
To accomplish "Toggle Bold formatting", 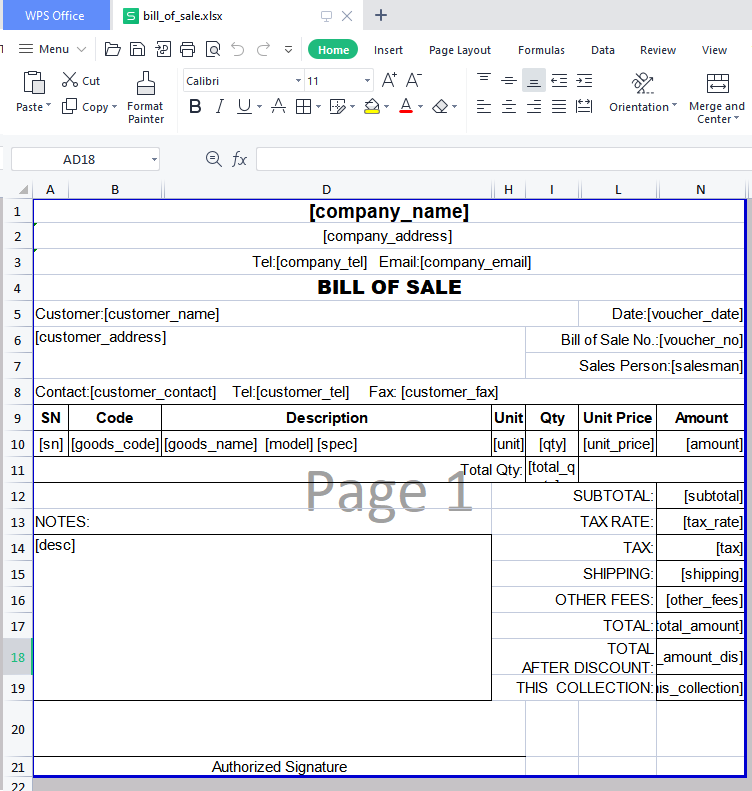I will pos(195,107).
